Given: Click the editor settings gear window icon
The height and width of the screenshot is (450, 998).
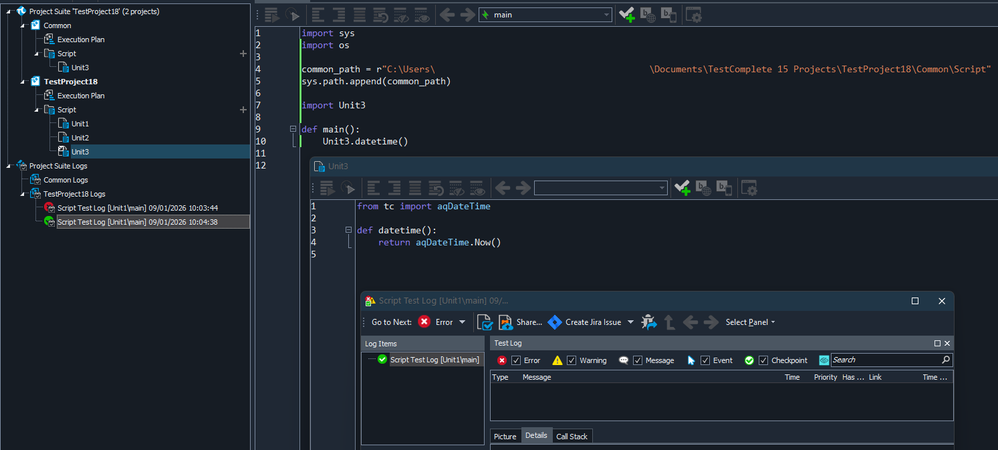Looking at the screenshot, I should point(693,14).
